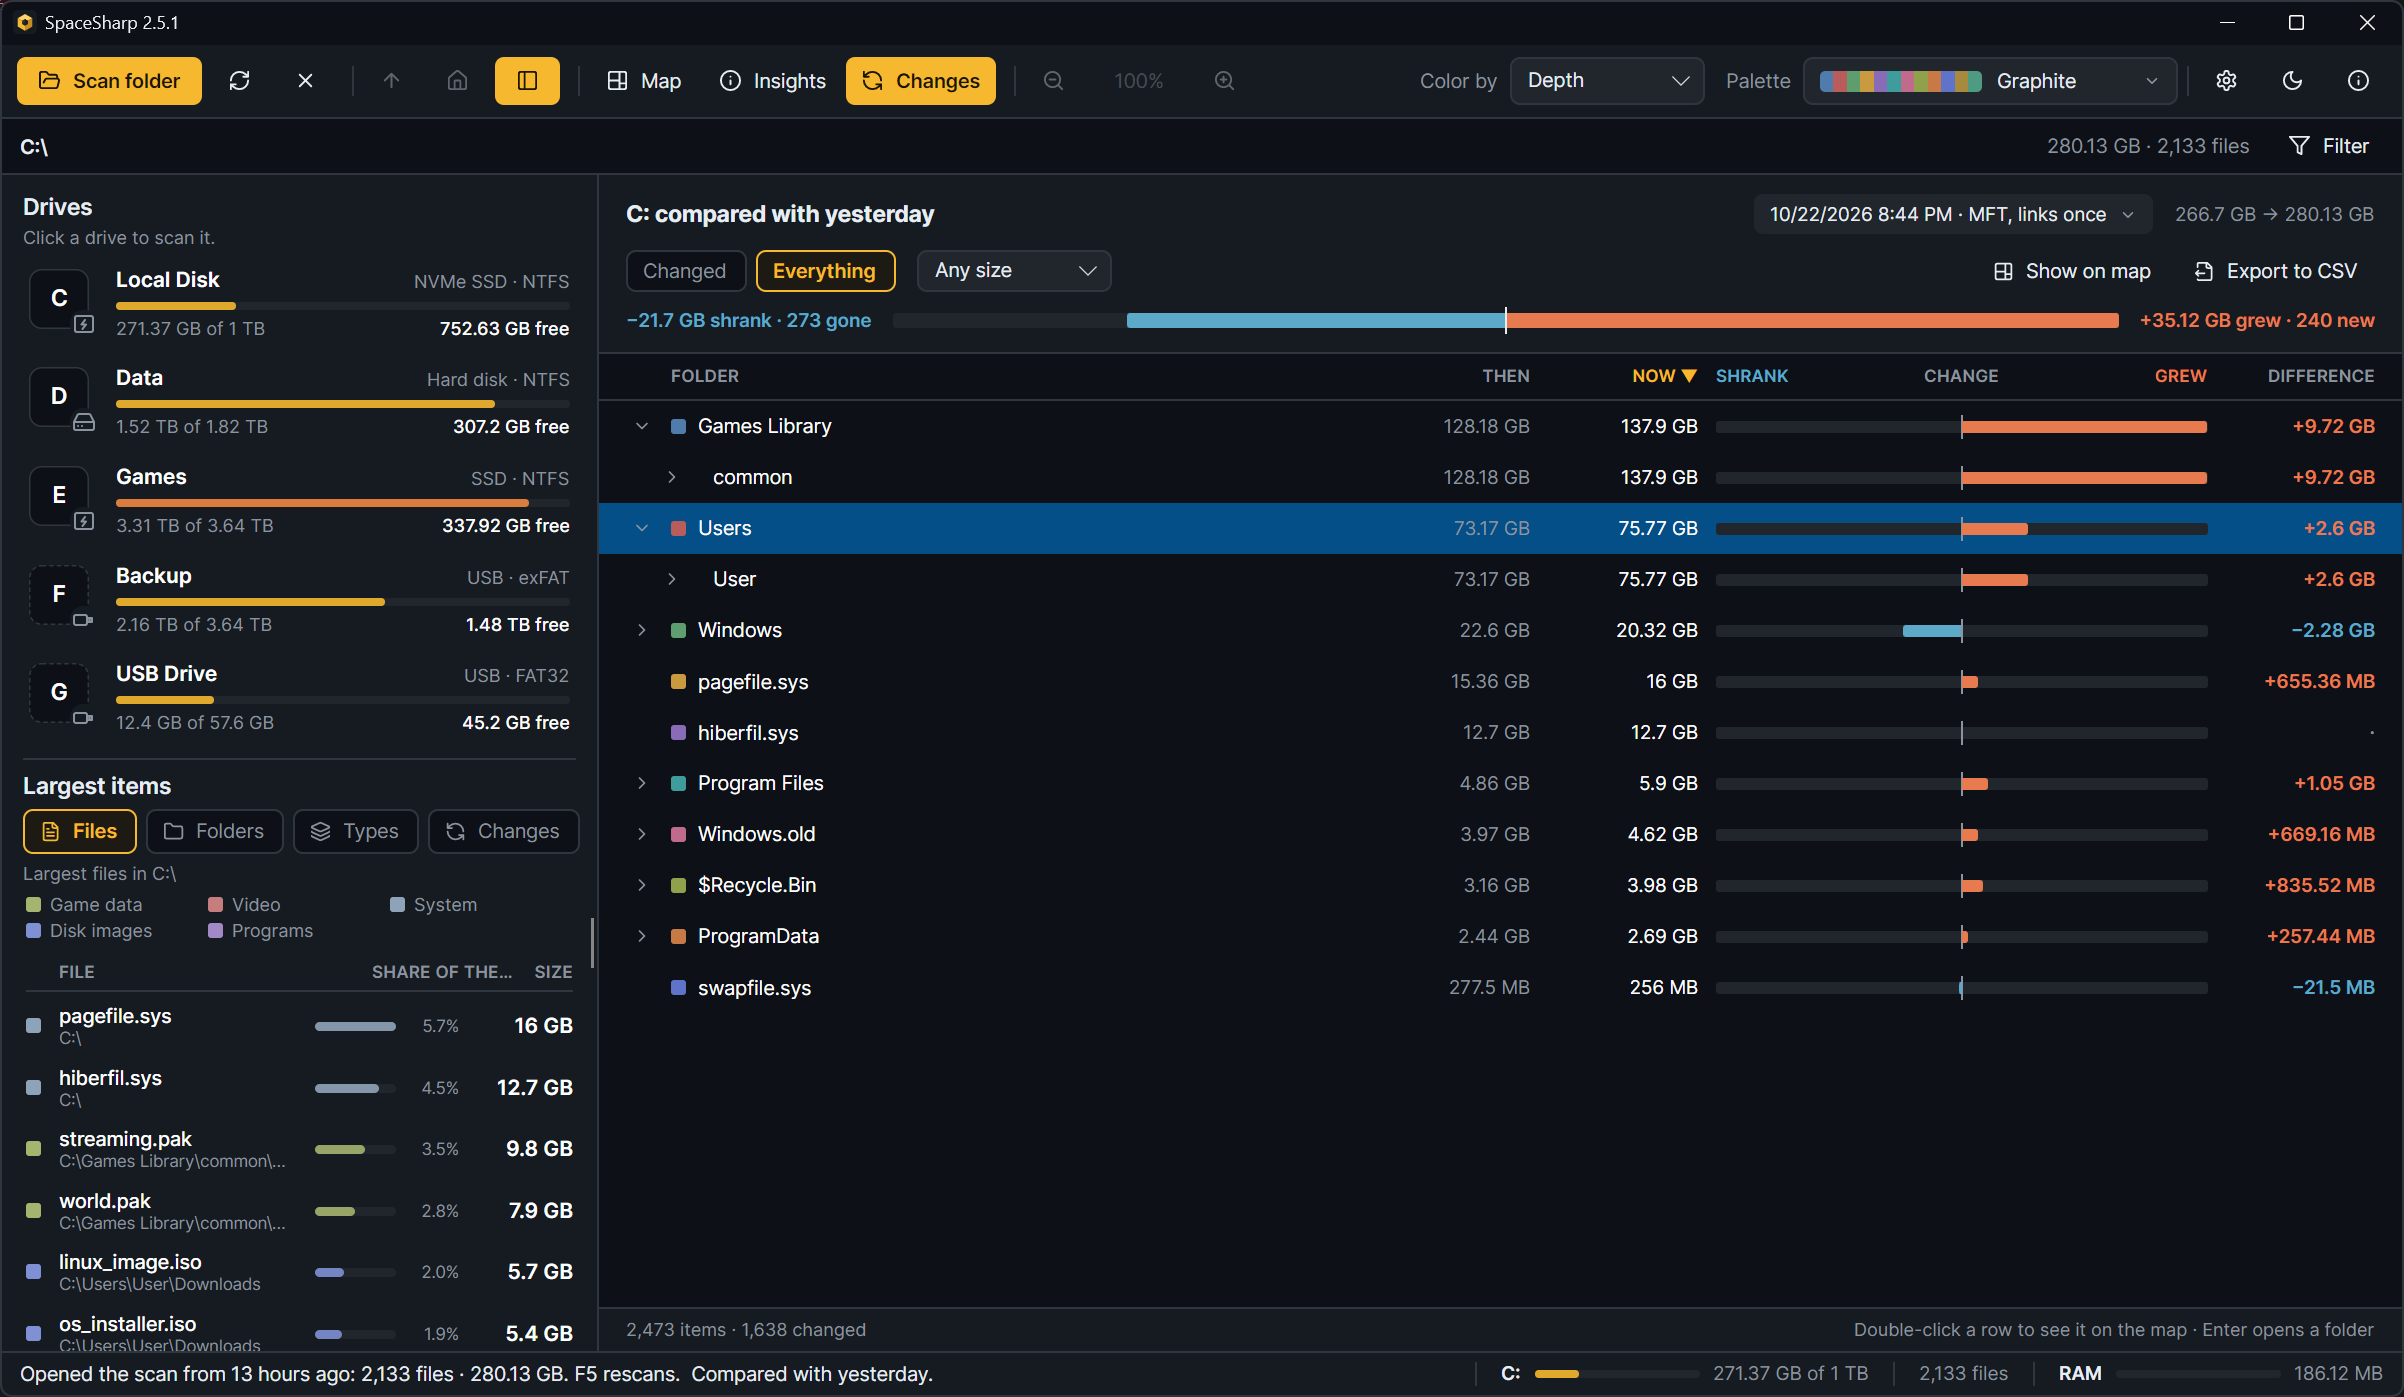This screenshot has height=1397, width=2404.
Task: Collapse the Games Library folder row
Action: click(642, 426)
